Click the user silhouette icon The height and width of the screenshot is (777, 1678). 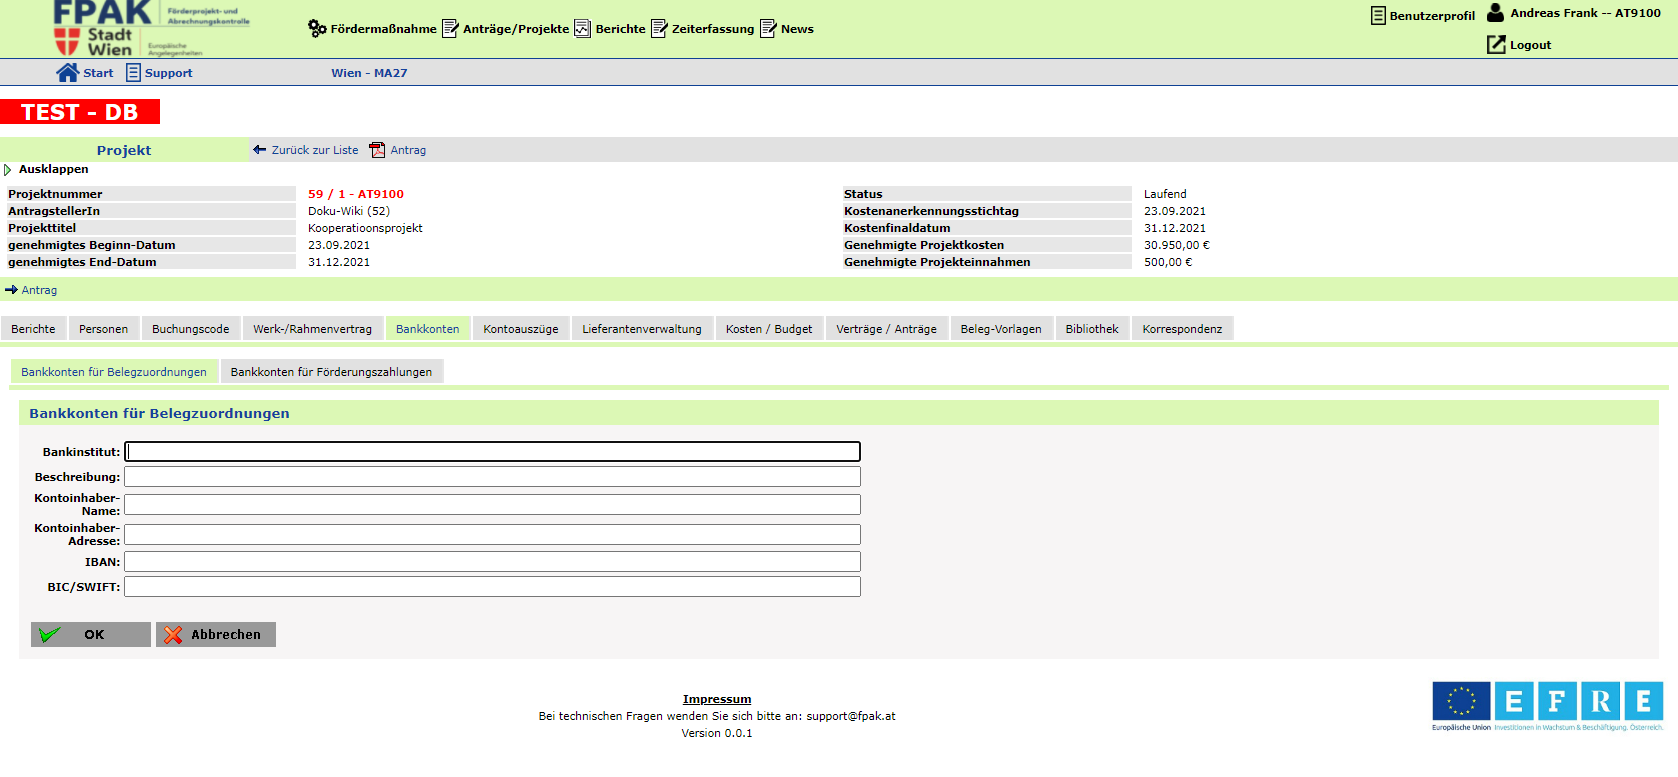[1495, 13]
